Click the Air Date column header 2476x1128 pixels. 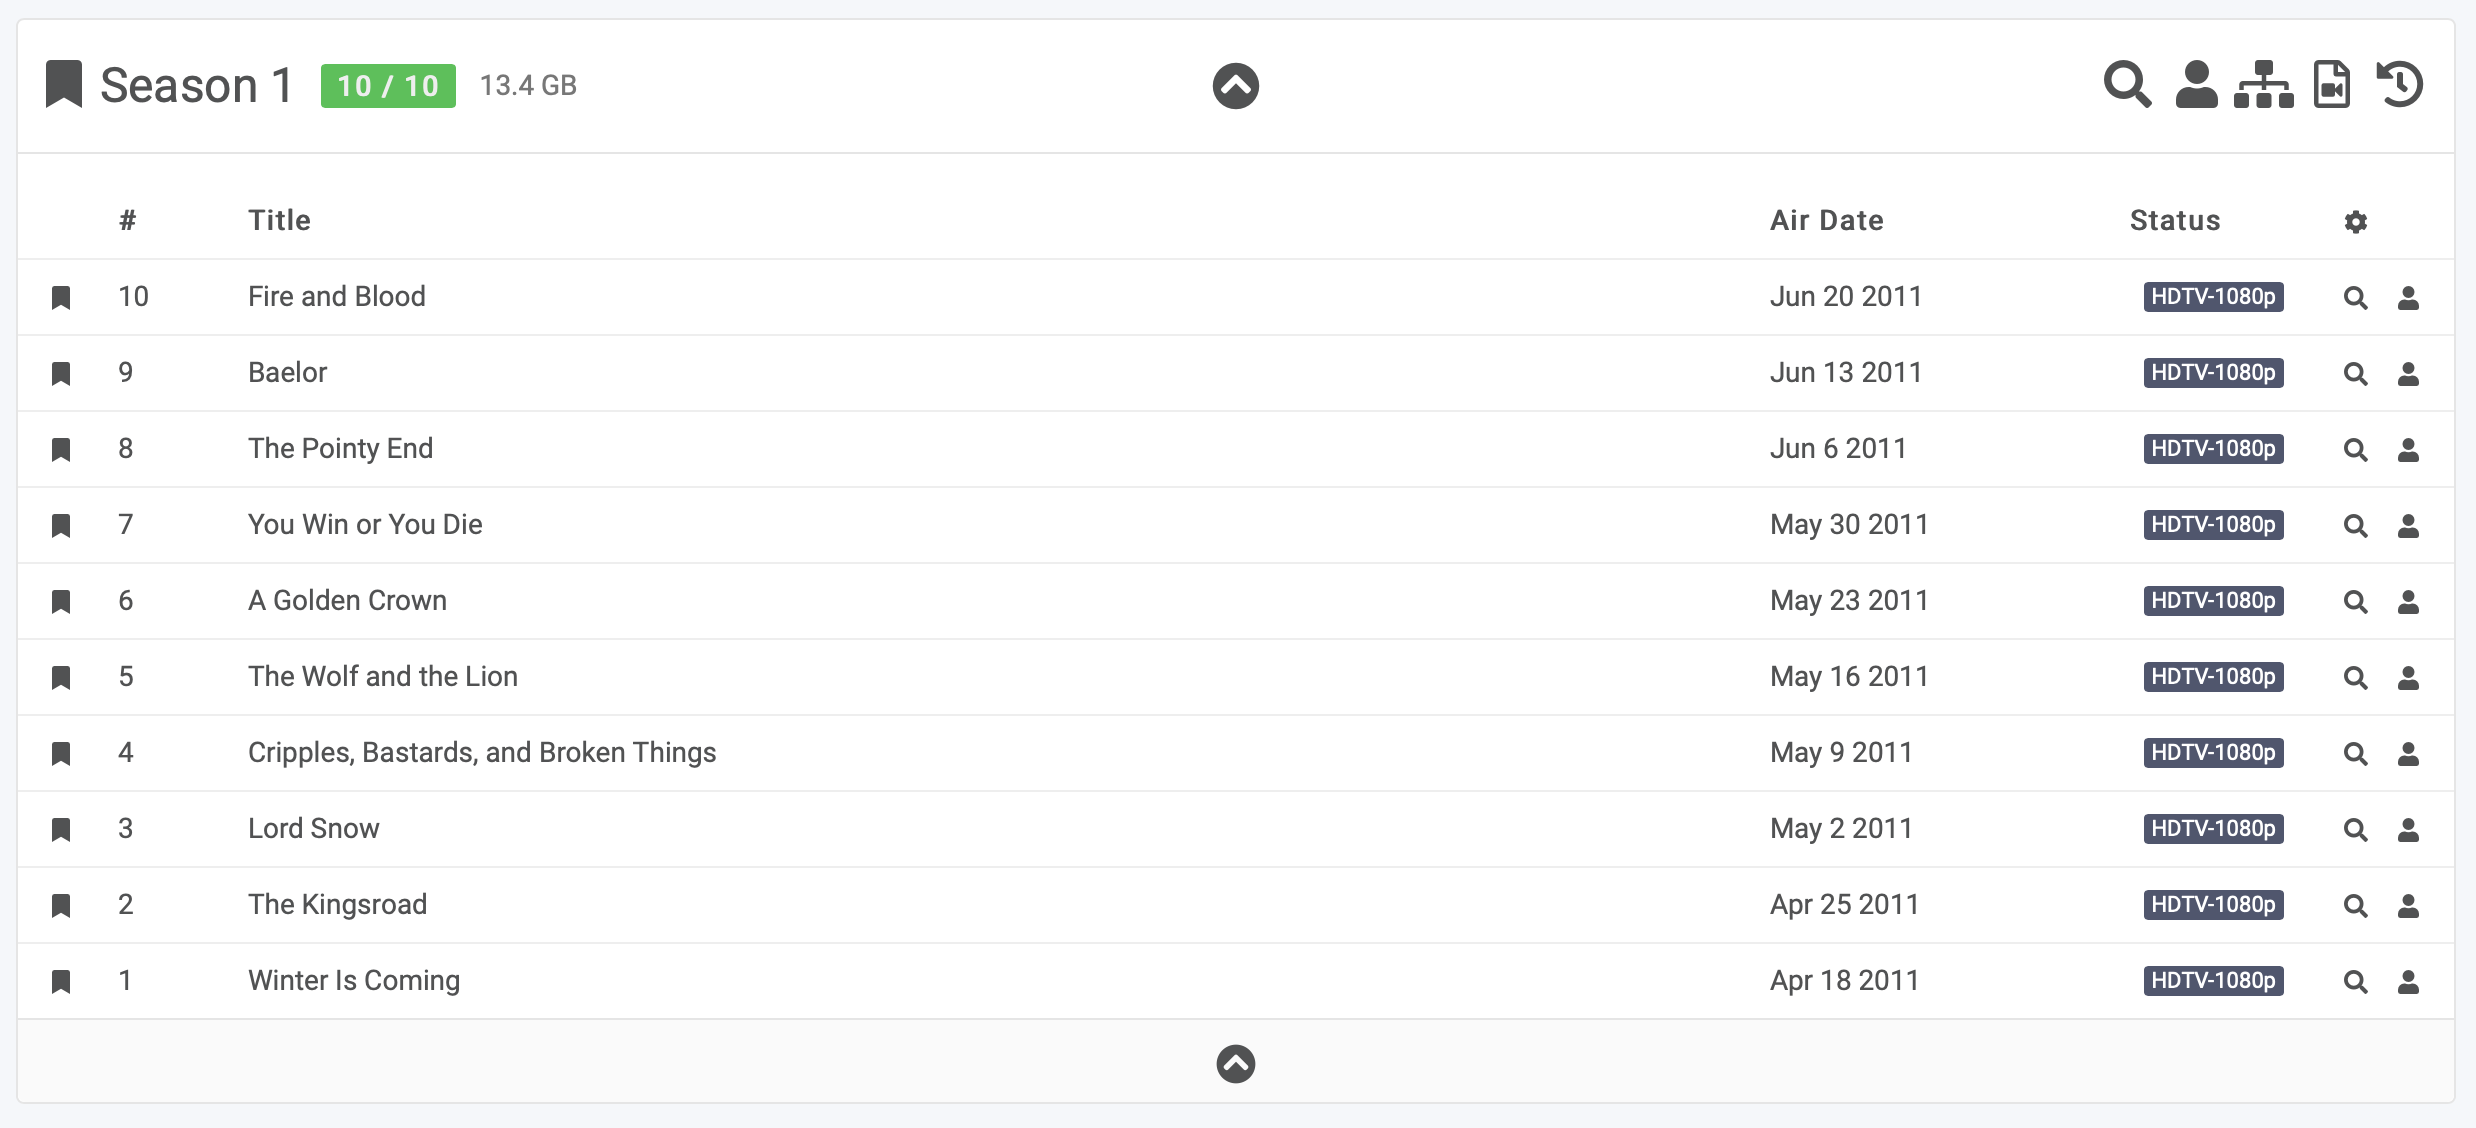tap(1827, 220)
